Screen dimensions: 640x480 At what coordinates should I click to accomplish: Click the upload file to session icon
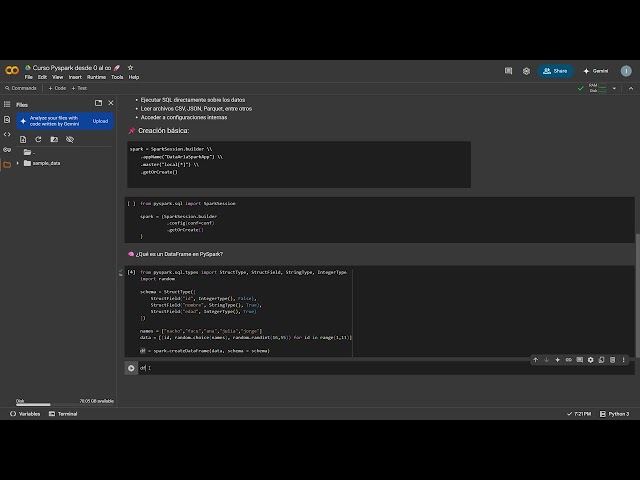click(23, 140)
